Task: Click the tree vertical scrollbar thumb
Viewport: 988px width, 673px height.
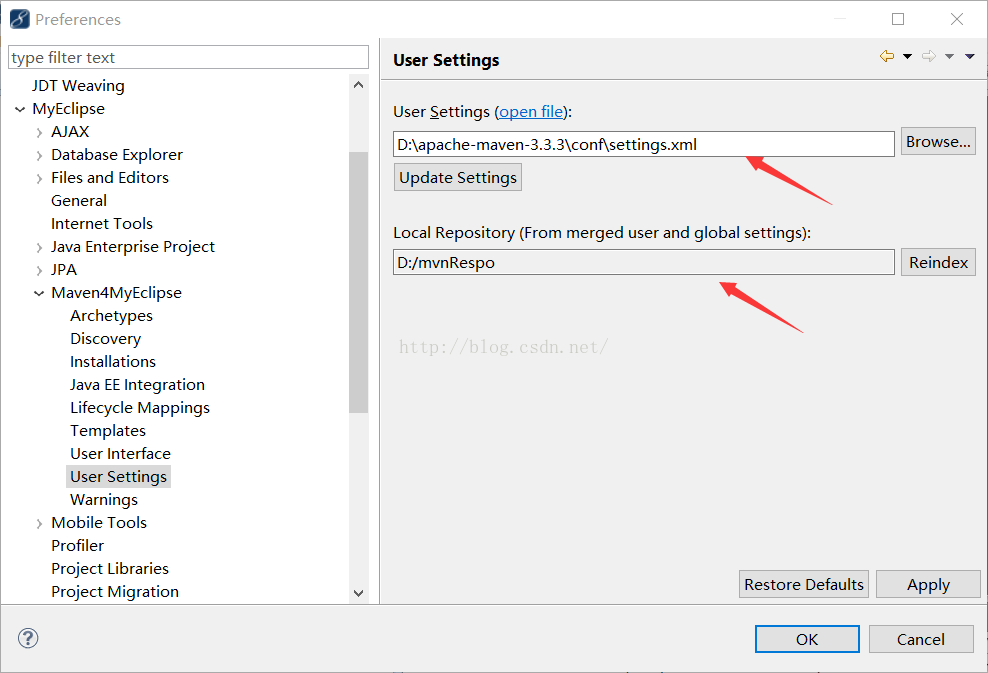Action: [359, 282]
